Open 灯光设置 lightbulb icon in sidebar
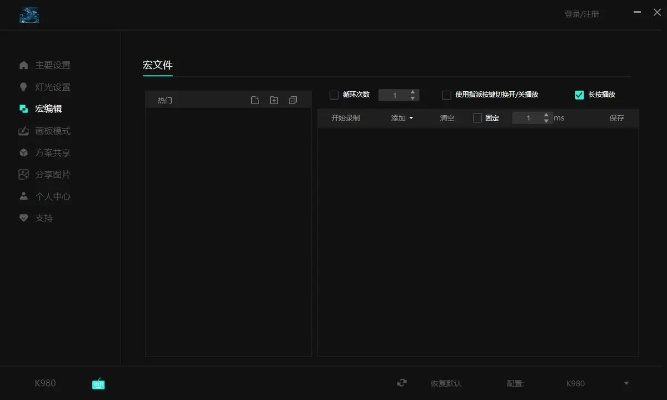The image size is (667, 400). (x=24, y=87)
